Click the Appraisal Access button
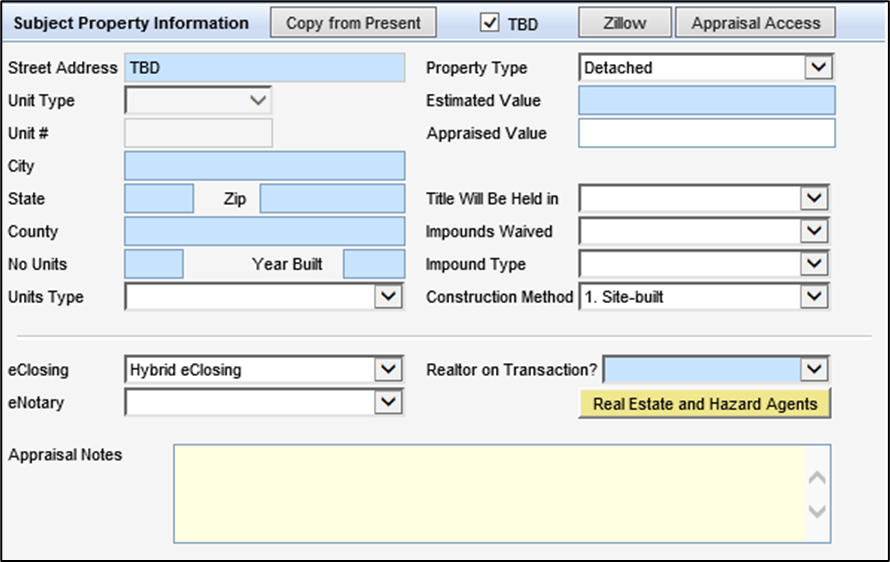This screenshot has width=890, height=562. [x=755, y=22]
